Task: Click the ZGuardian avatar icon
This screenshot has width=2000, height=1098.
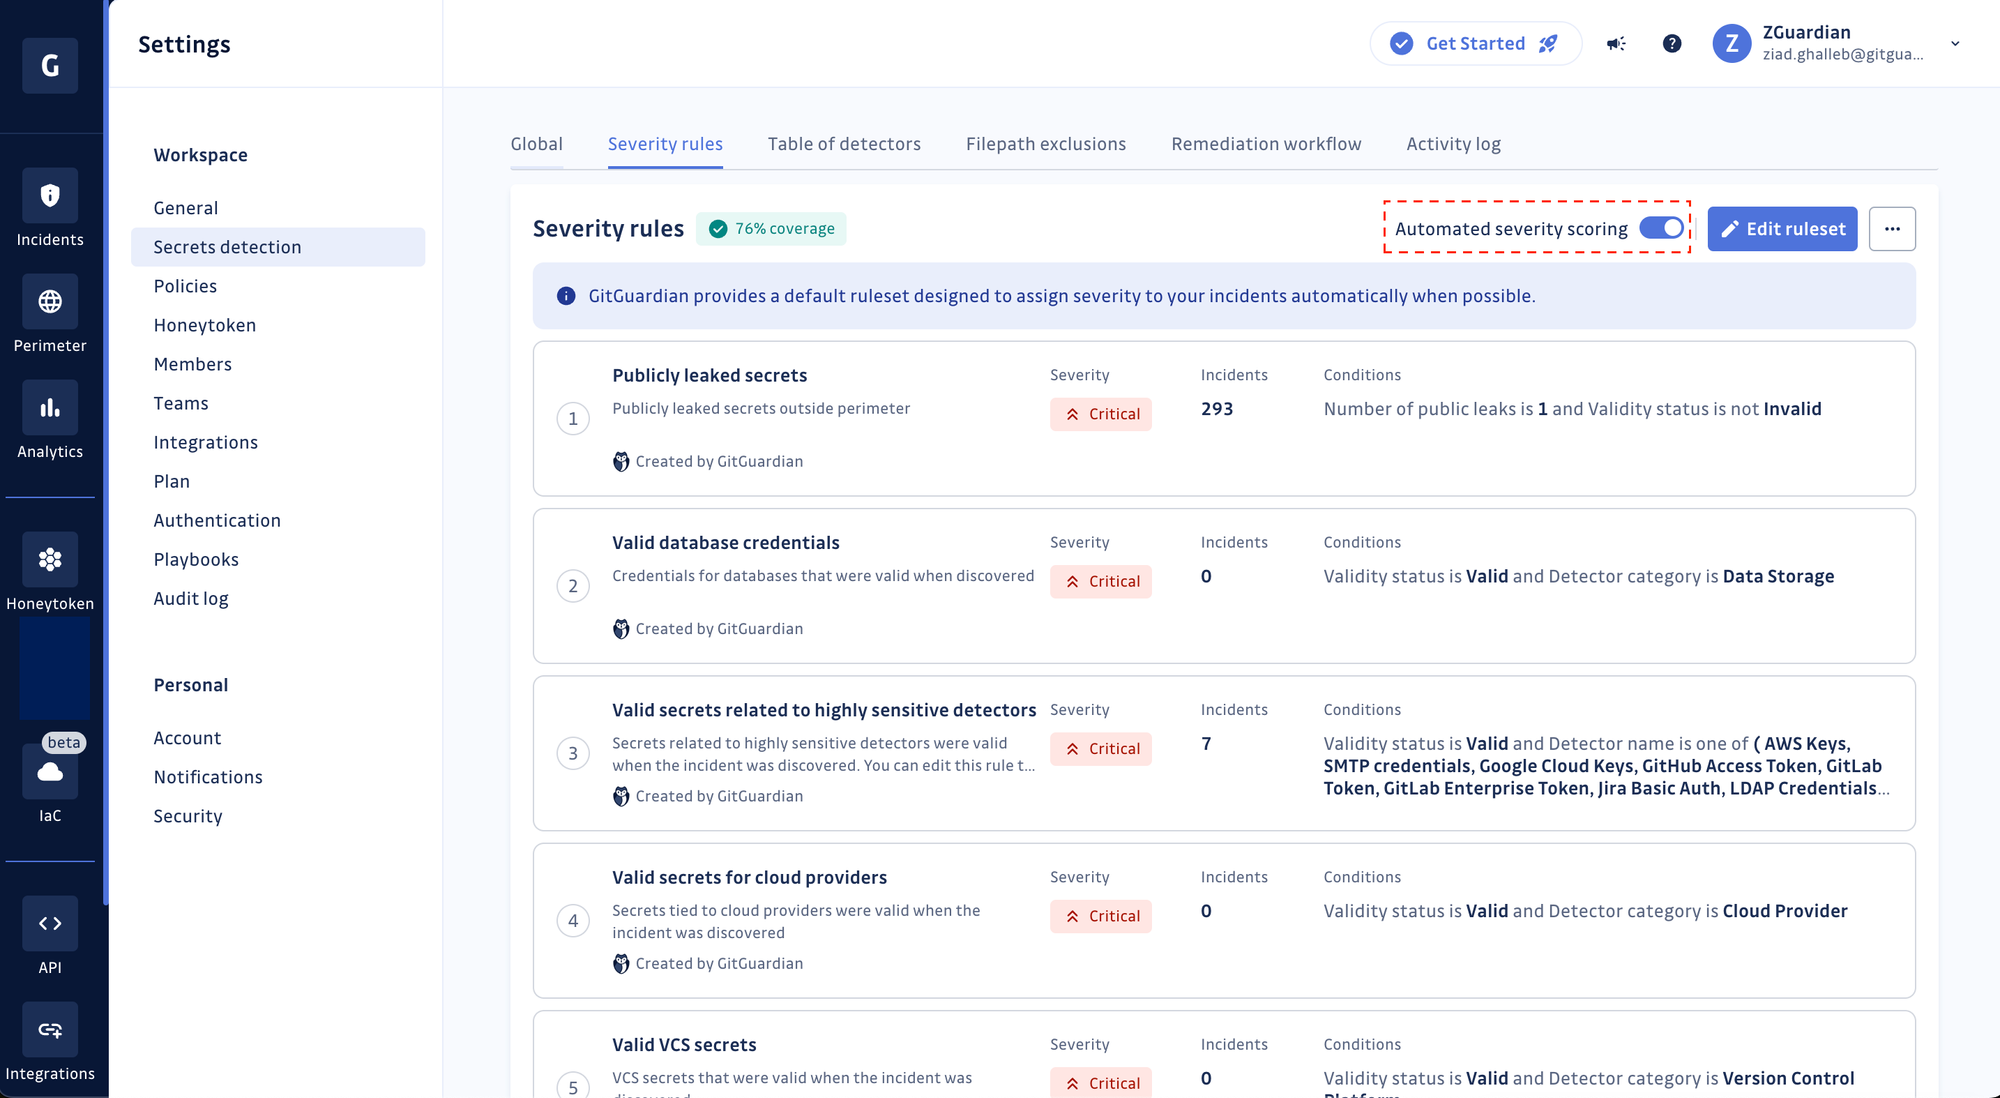Action: pos(1732,44)
